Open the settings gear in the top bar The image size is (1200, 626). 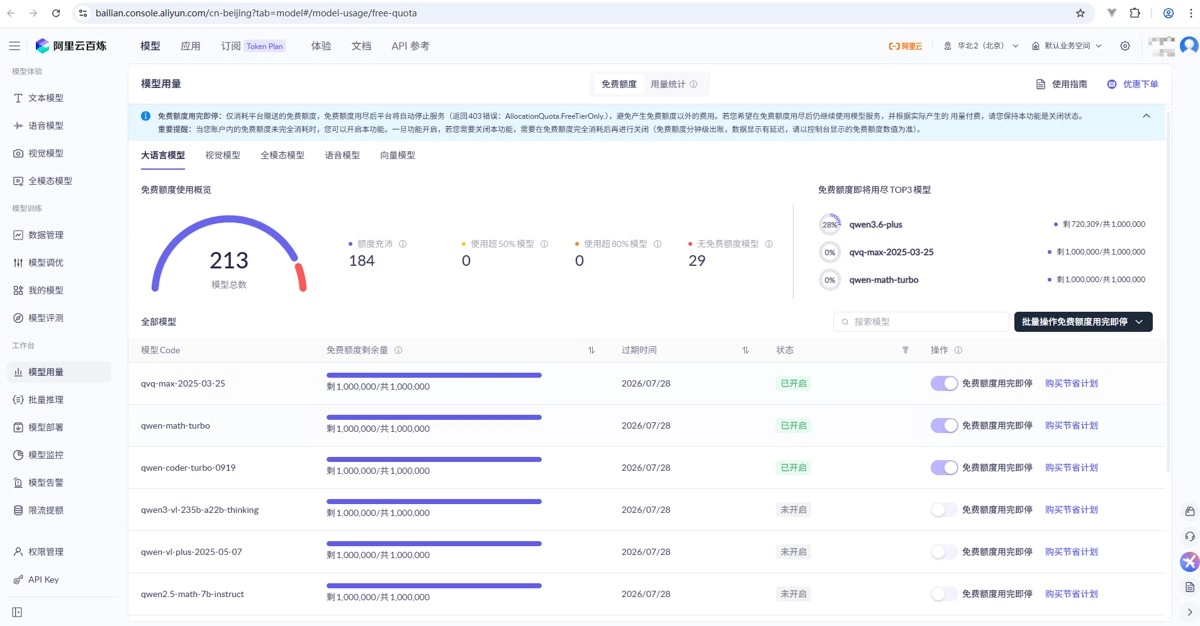coord(1125,46)
